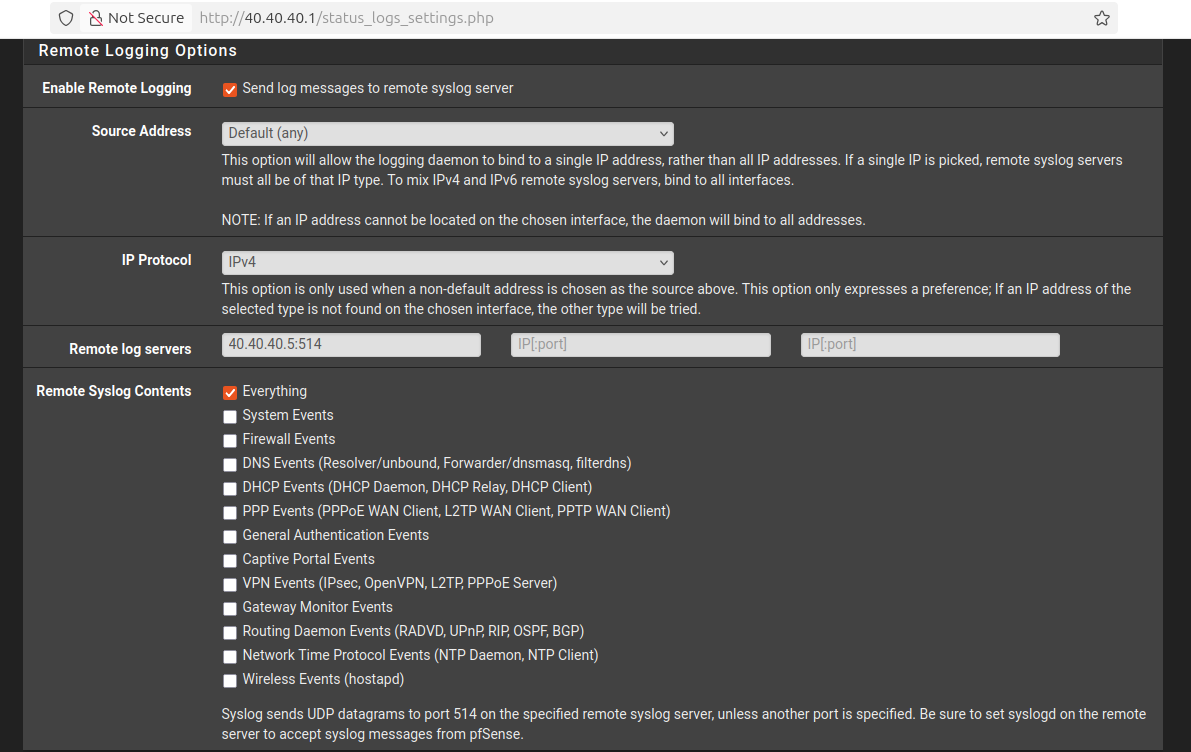This screenshot has width=1191, height=752.
Task: Open the IP Protocol dropdown
Action: point(447,263)
